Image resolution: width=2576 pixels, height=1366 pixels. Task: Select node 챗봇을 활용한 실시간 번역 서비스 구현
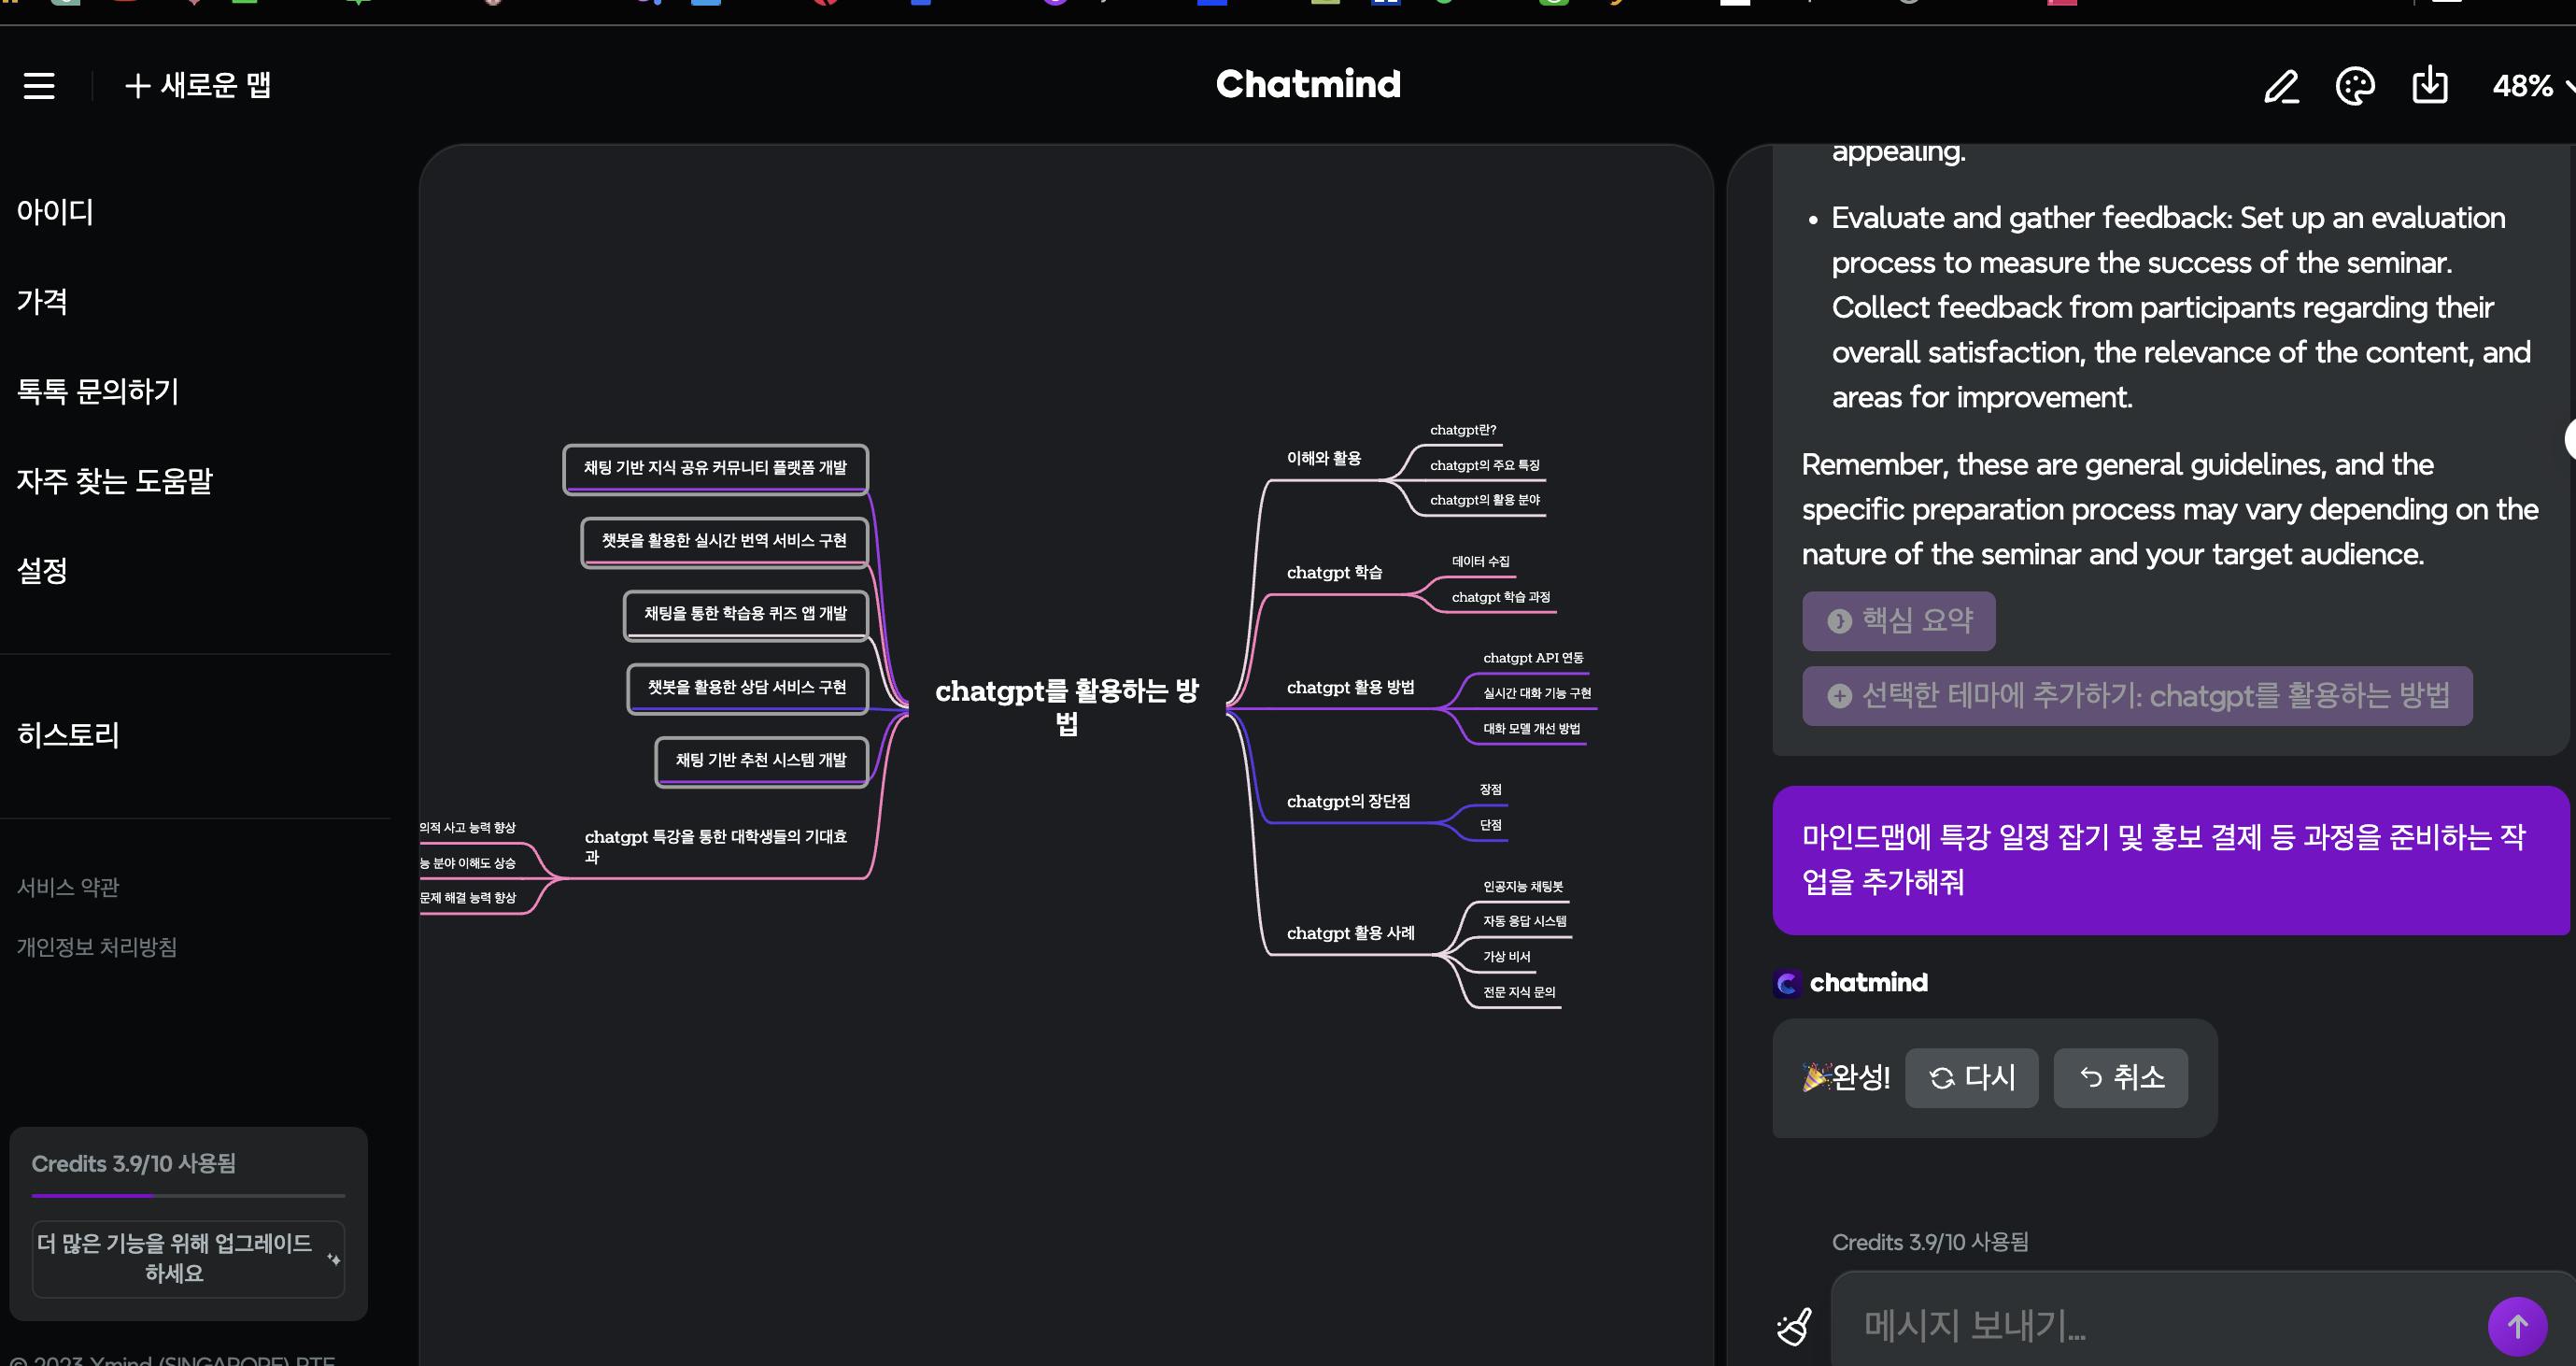pyautogui.click(x=724, y=541)
